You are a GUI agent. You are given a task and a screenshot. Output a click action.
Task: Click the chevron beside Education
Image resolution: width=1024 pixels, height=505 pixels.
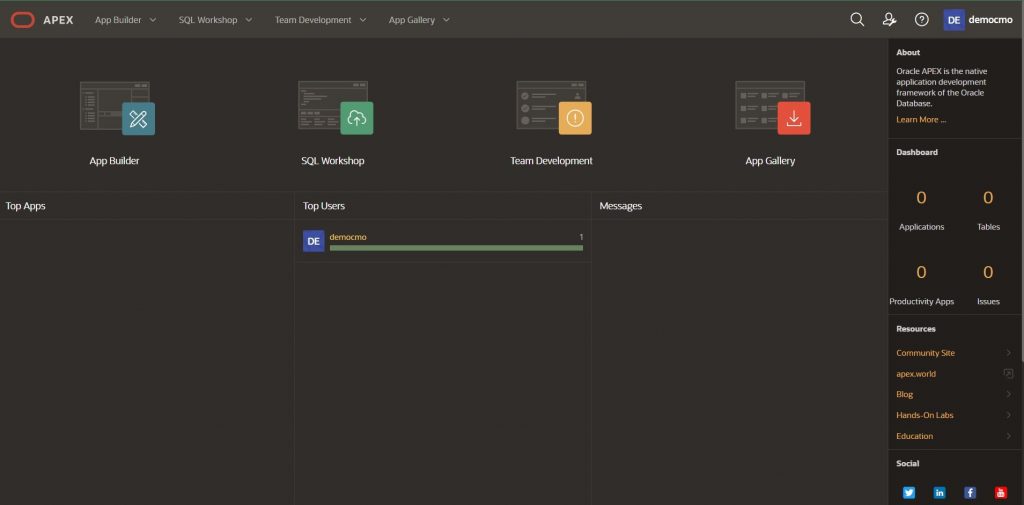pyautogui.click(x=1008, y=436)
